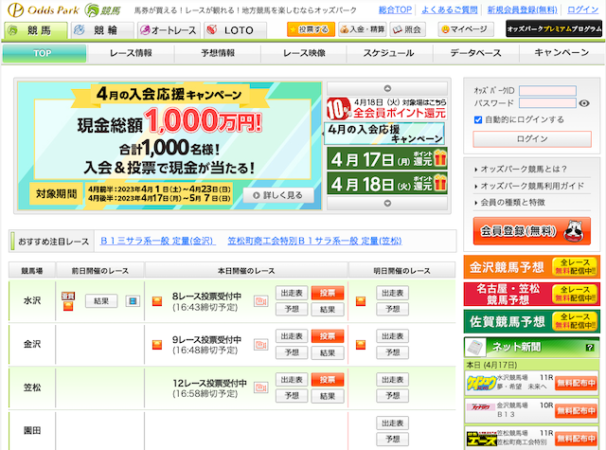Open the 競馬 horse racing tab
The image size is (606, 450).
point(36,30)
